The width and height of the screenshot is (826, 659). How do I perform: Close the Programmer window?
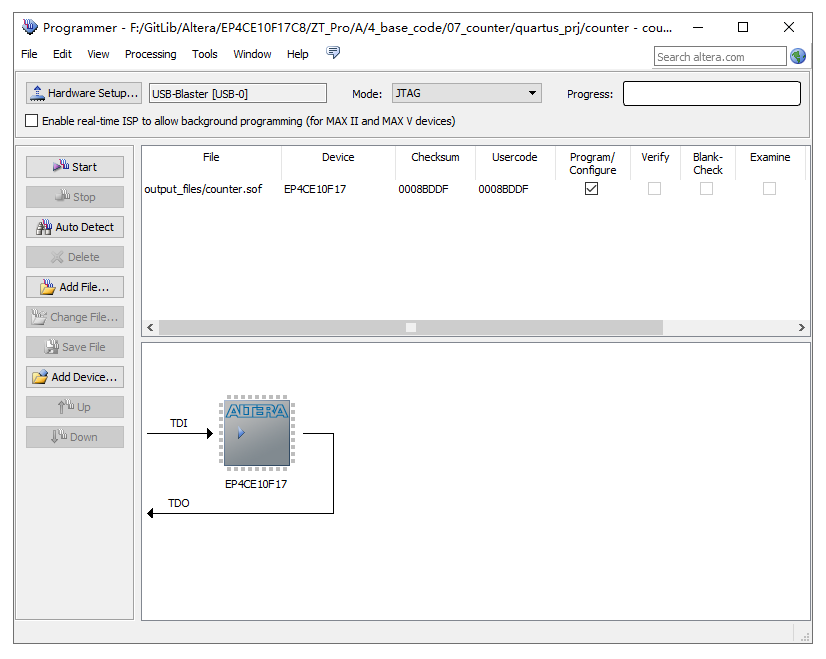[x=789, y=27]
